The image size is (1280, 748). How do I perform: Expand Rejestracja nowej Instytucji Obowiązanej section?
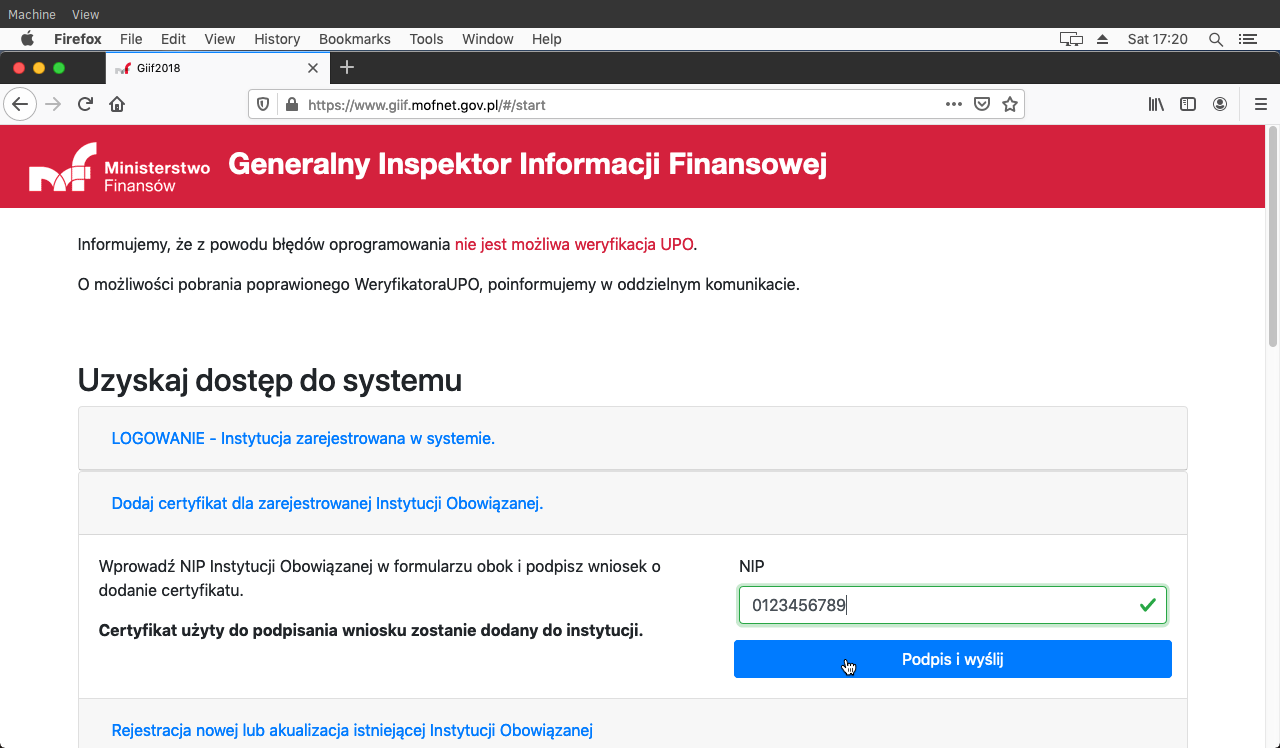pyautogui.click(x=352, y=730)
